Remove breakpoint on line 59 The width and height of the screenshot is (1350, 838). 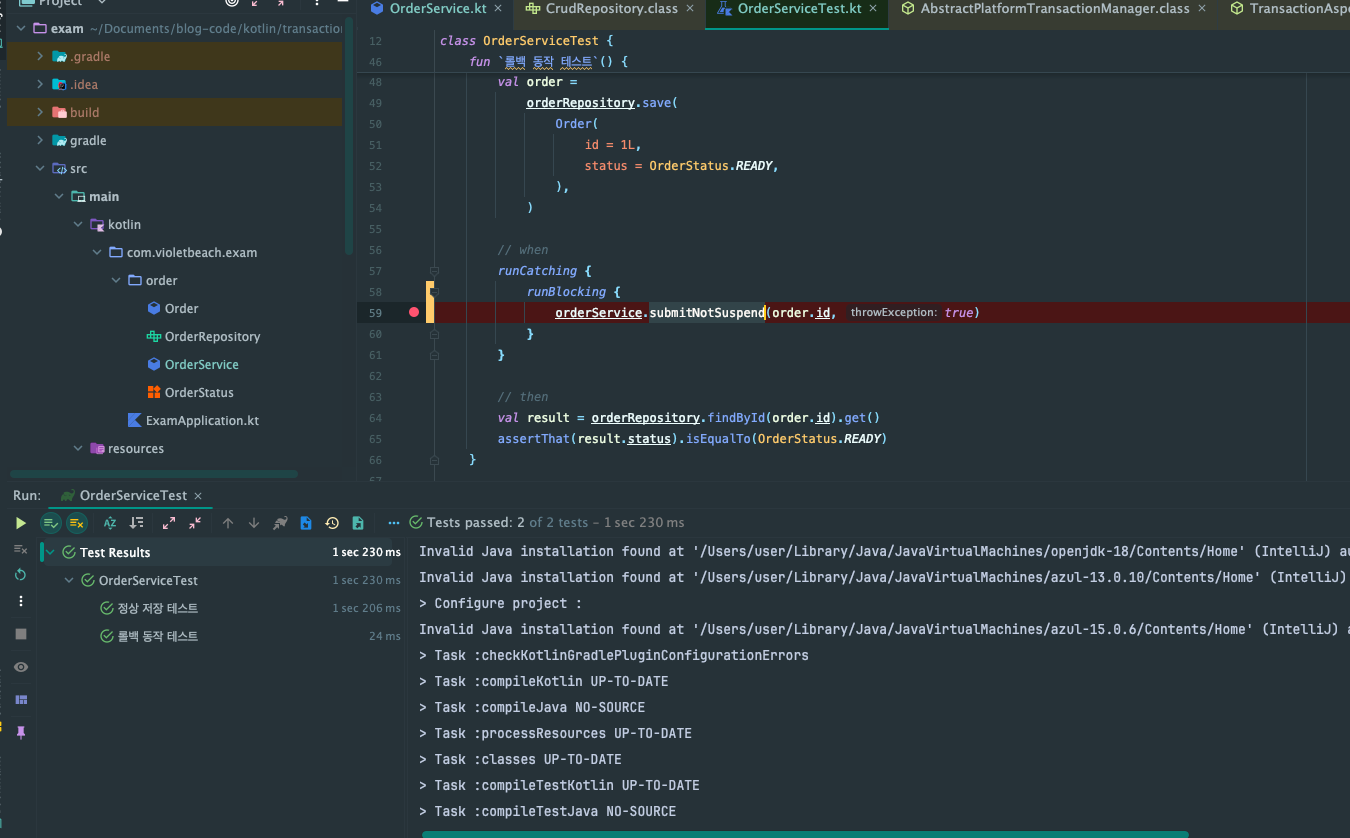[414, 313]
